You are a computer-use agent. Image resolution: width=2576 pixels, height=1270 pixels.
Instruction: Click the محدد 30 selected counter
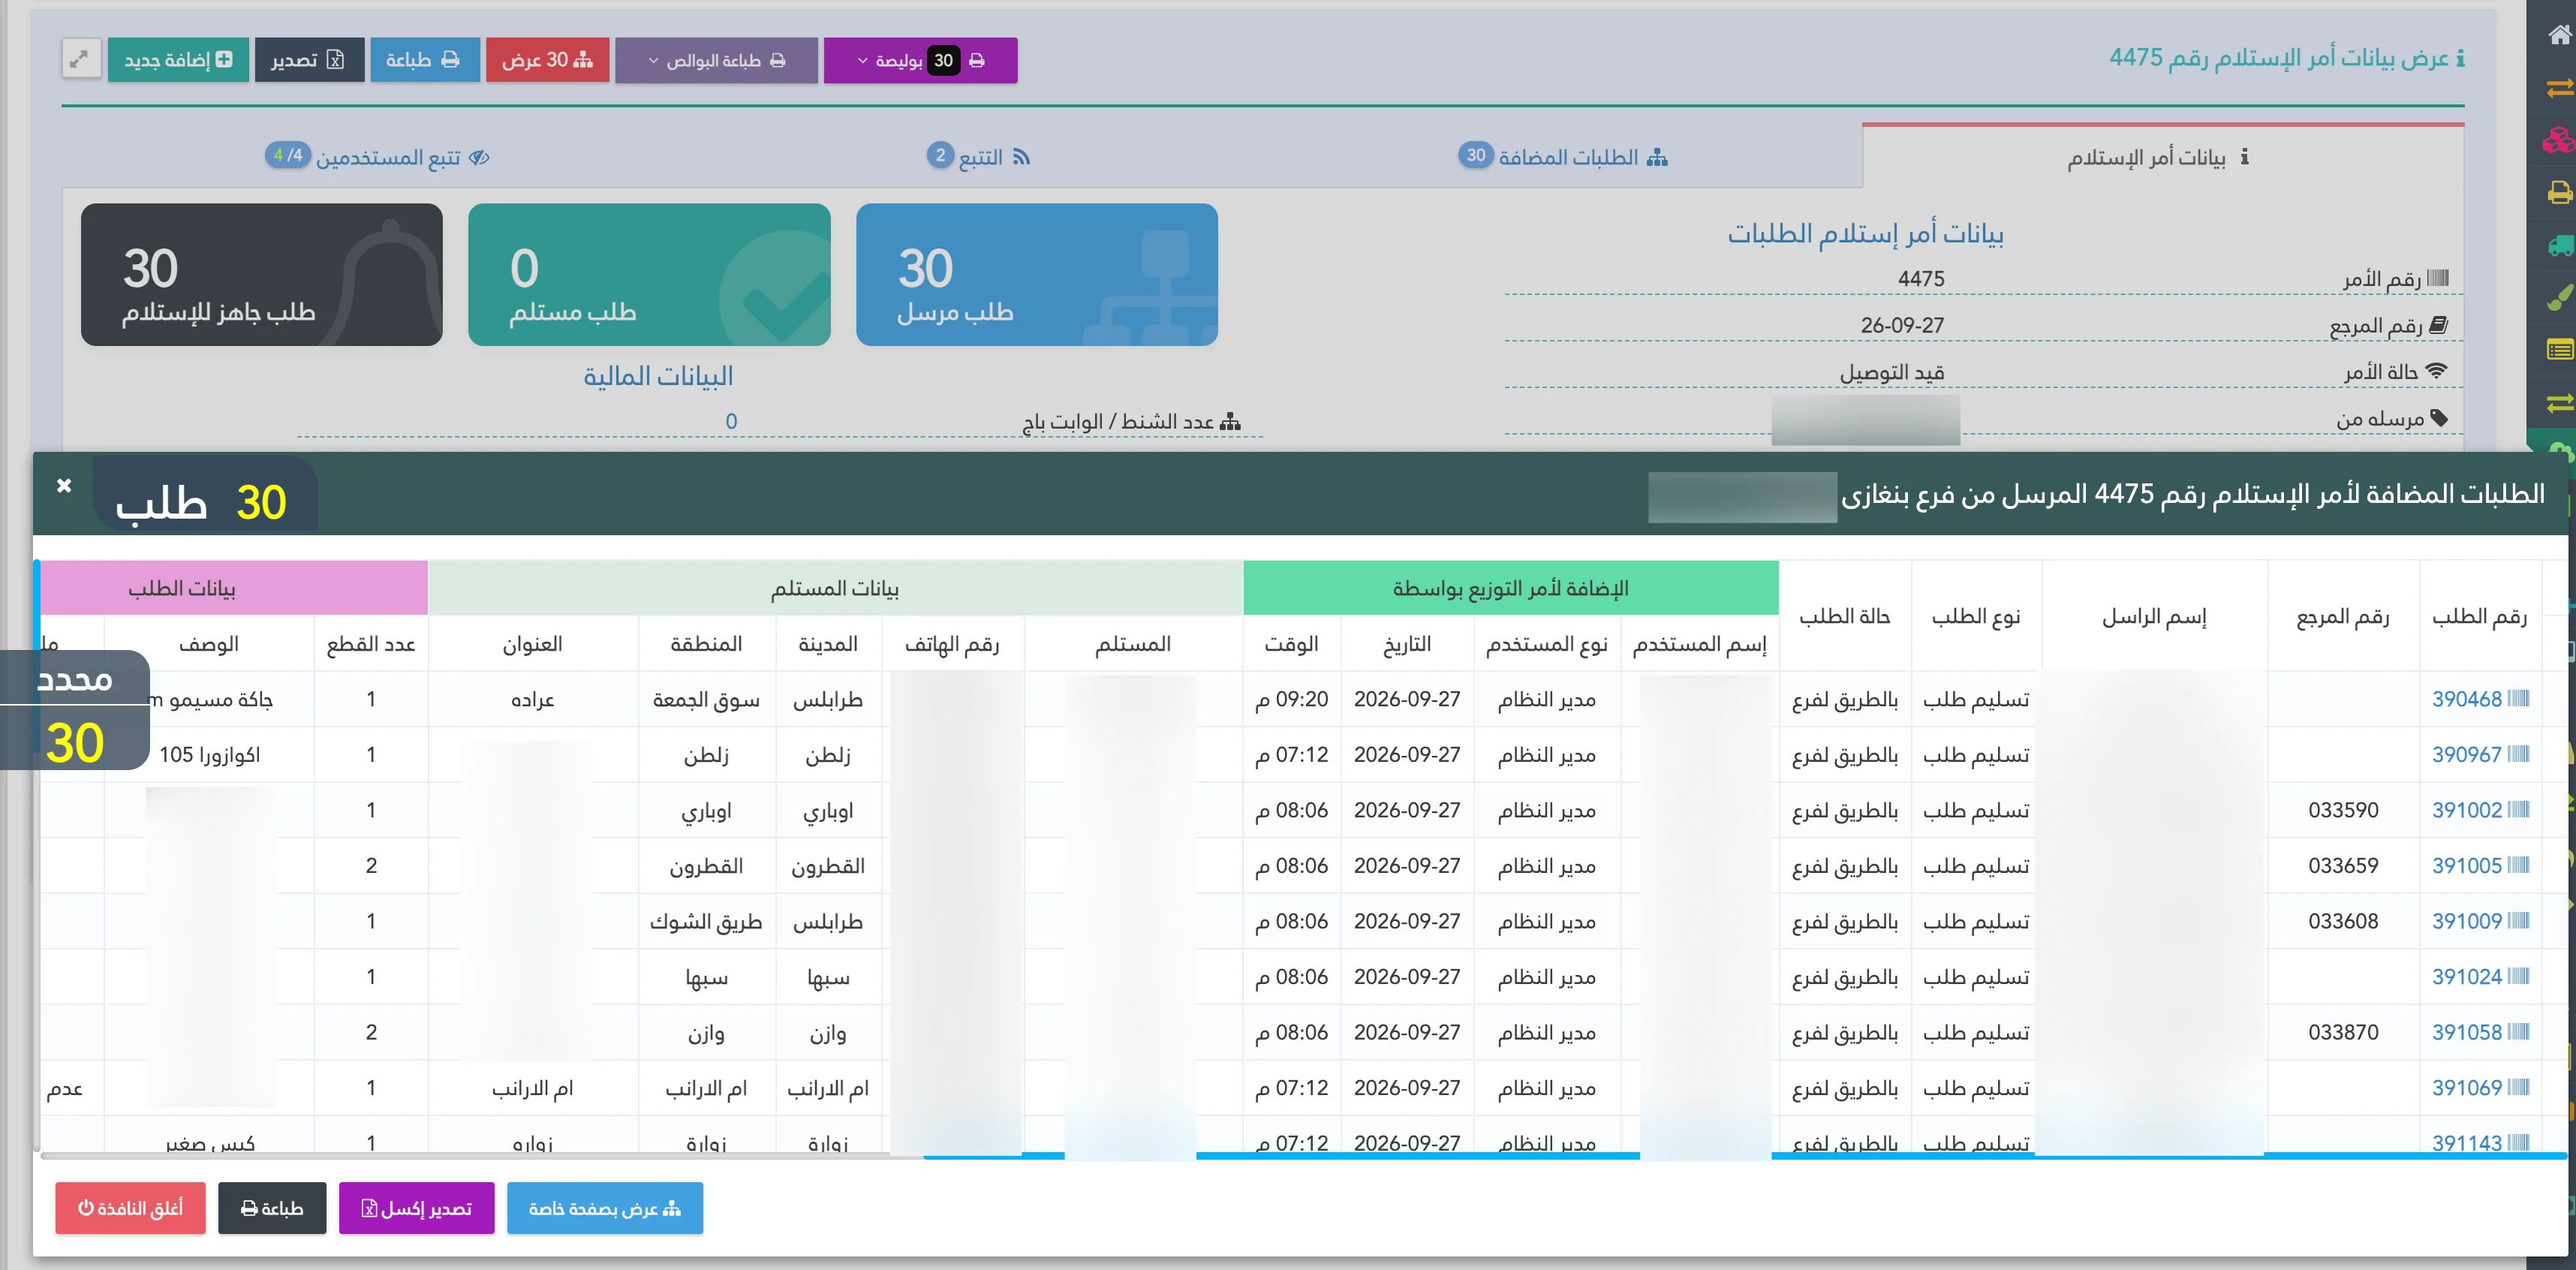(75, 711)
